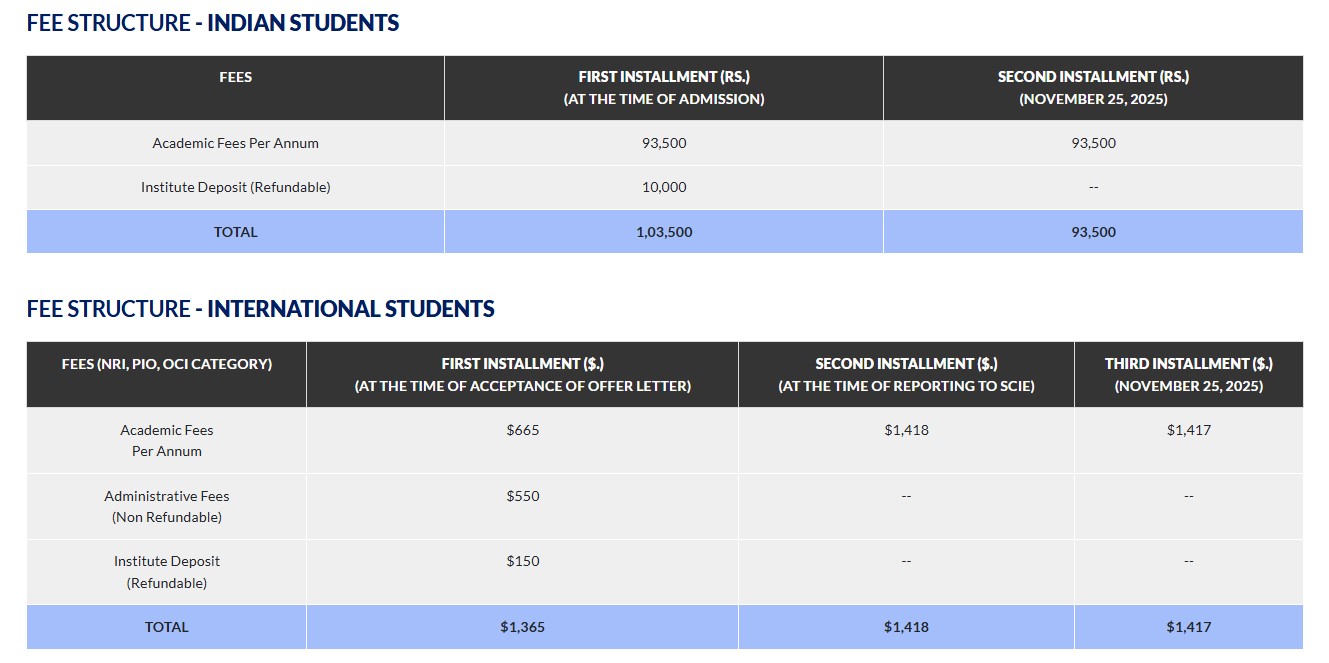Click the Fee Structure International Students heading

260,309
